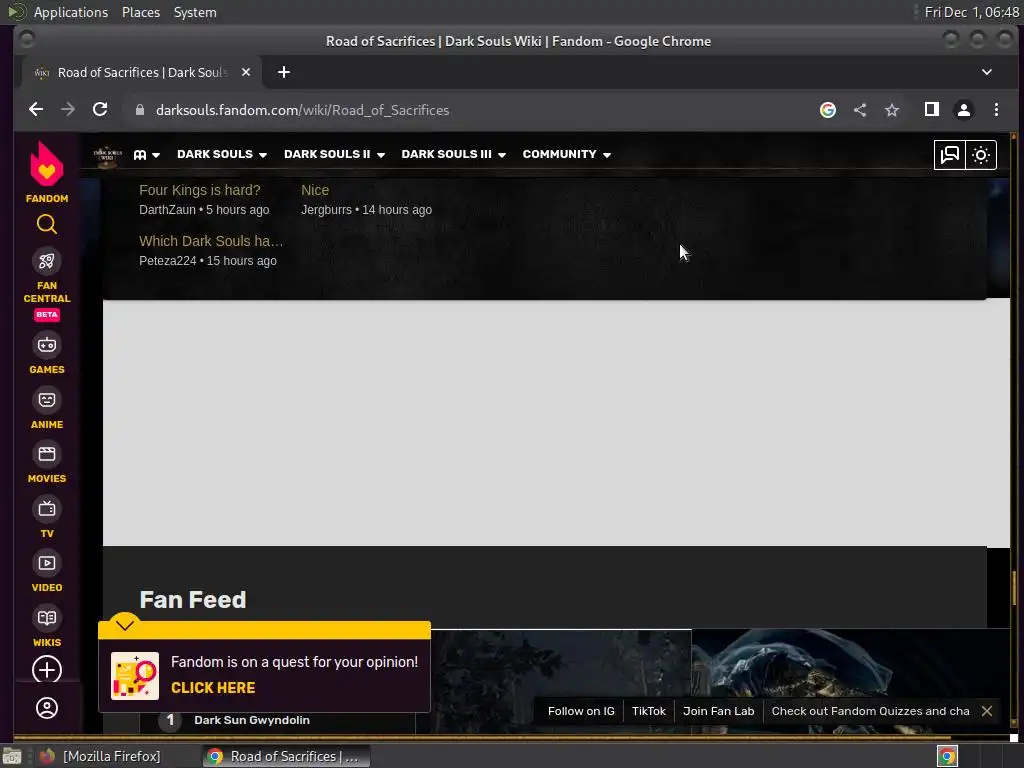Click the survey popup illustration icon
The width and height of the screenshot is (1024, 768).
[x=135, y=676]
